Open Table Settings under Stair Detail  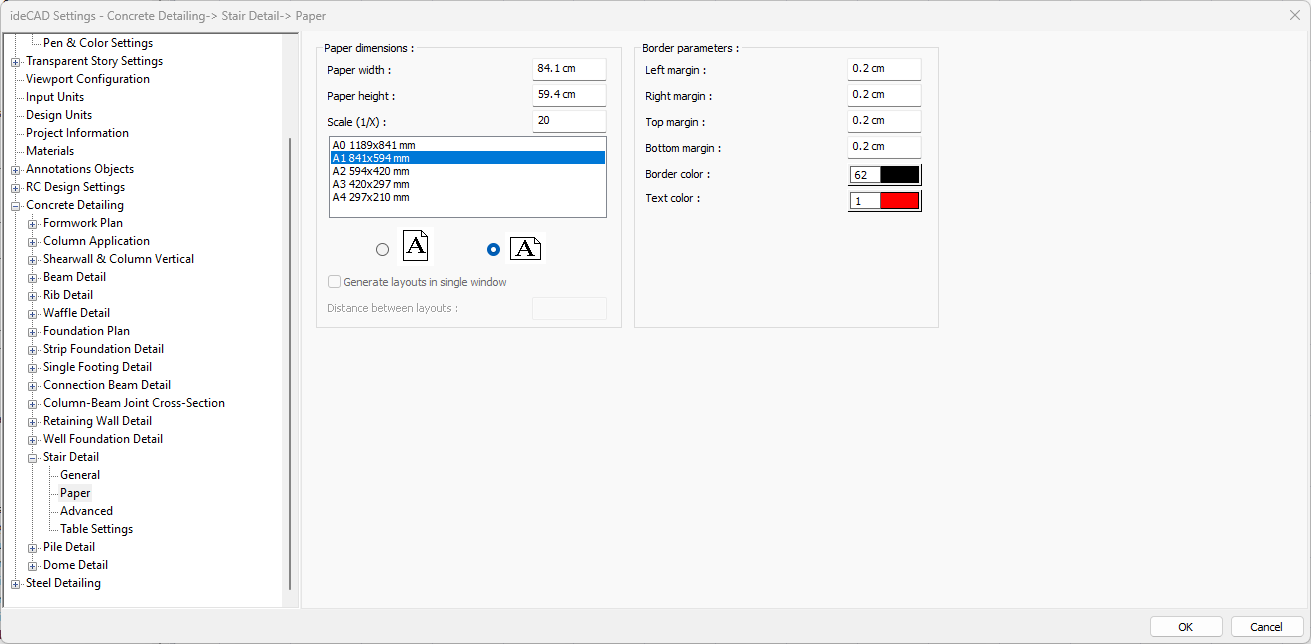pos(96,529)
